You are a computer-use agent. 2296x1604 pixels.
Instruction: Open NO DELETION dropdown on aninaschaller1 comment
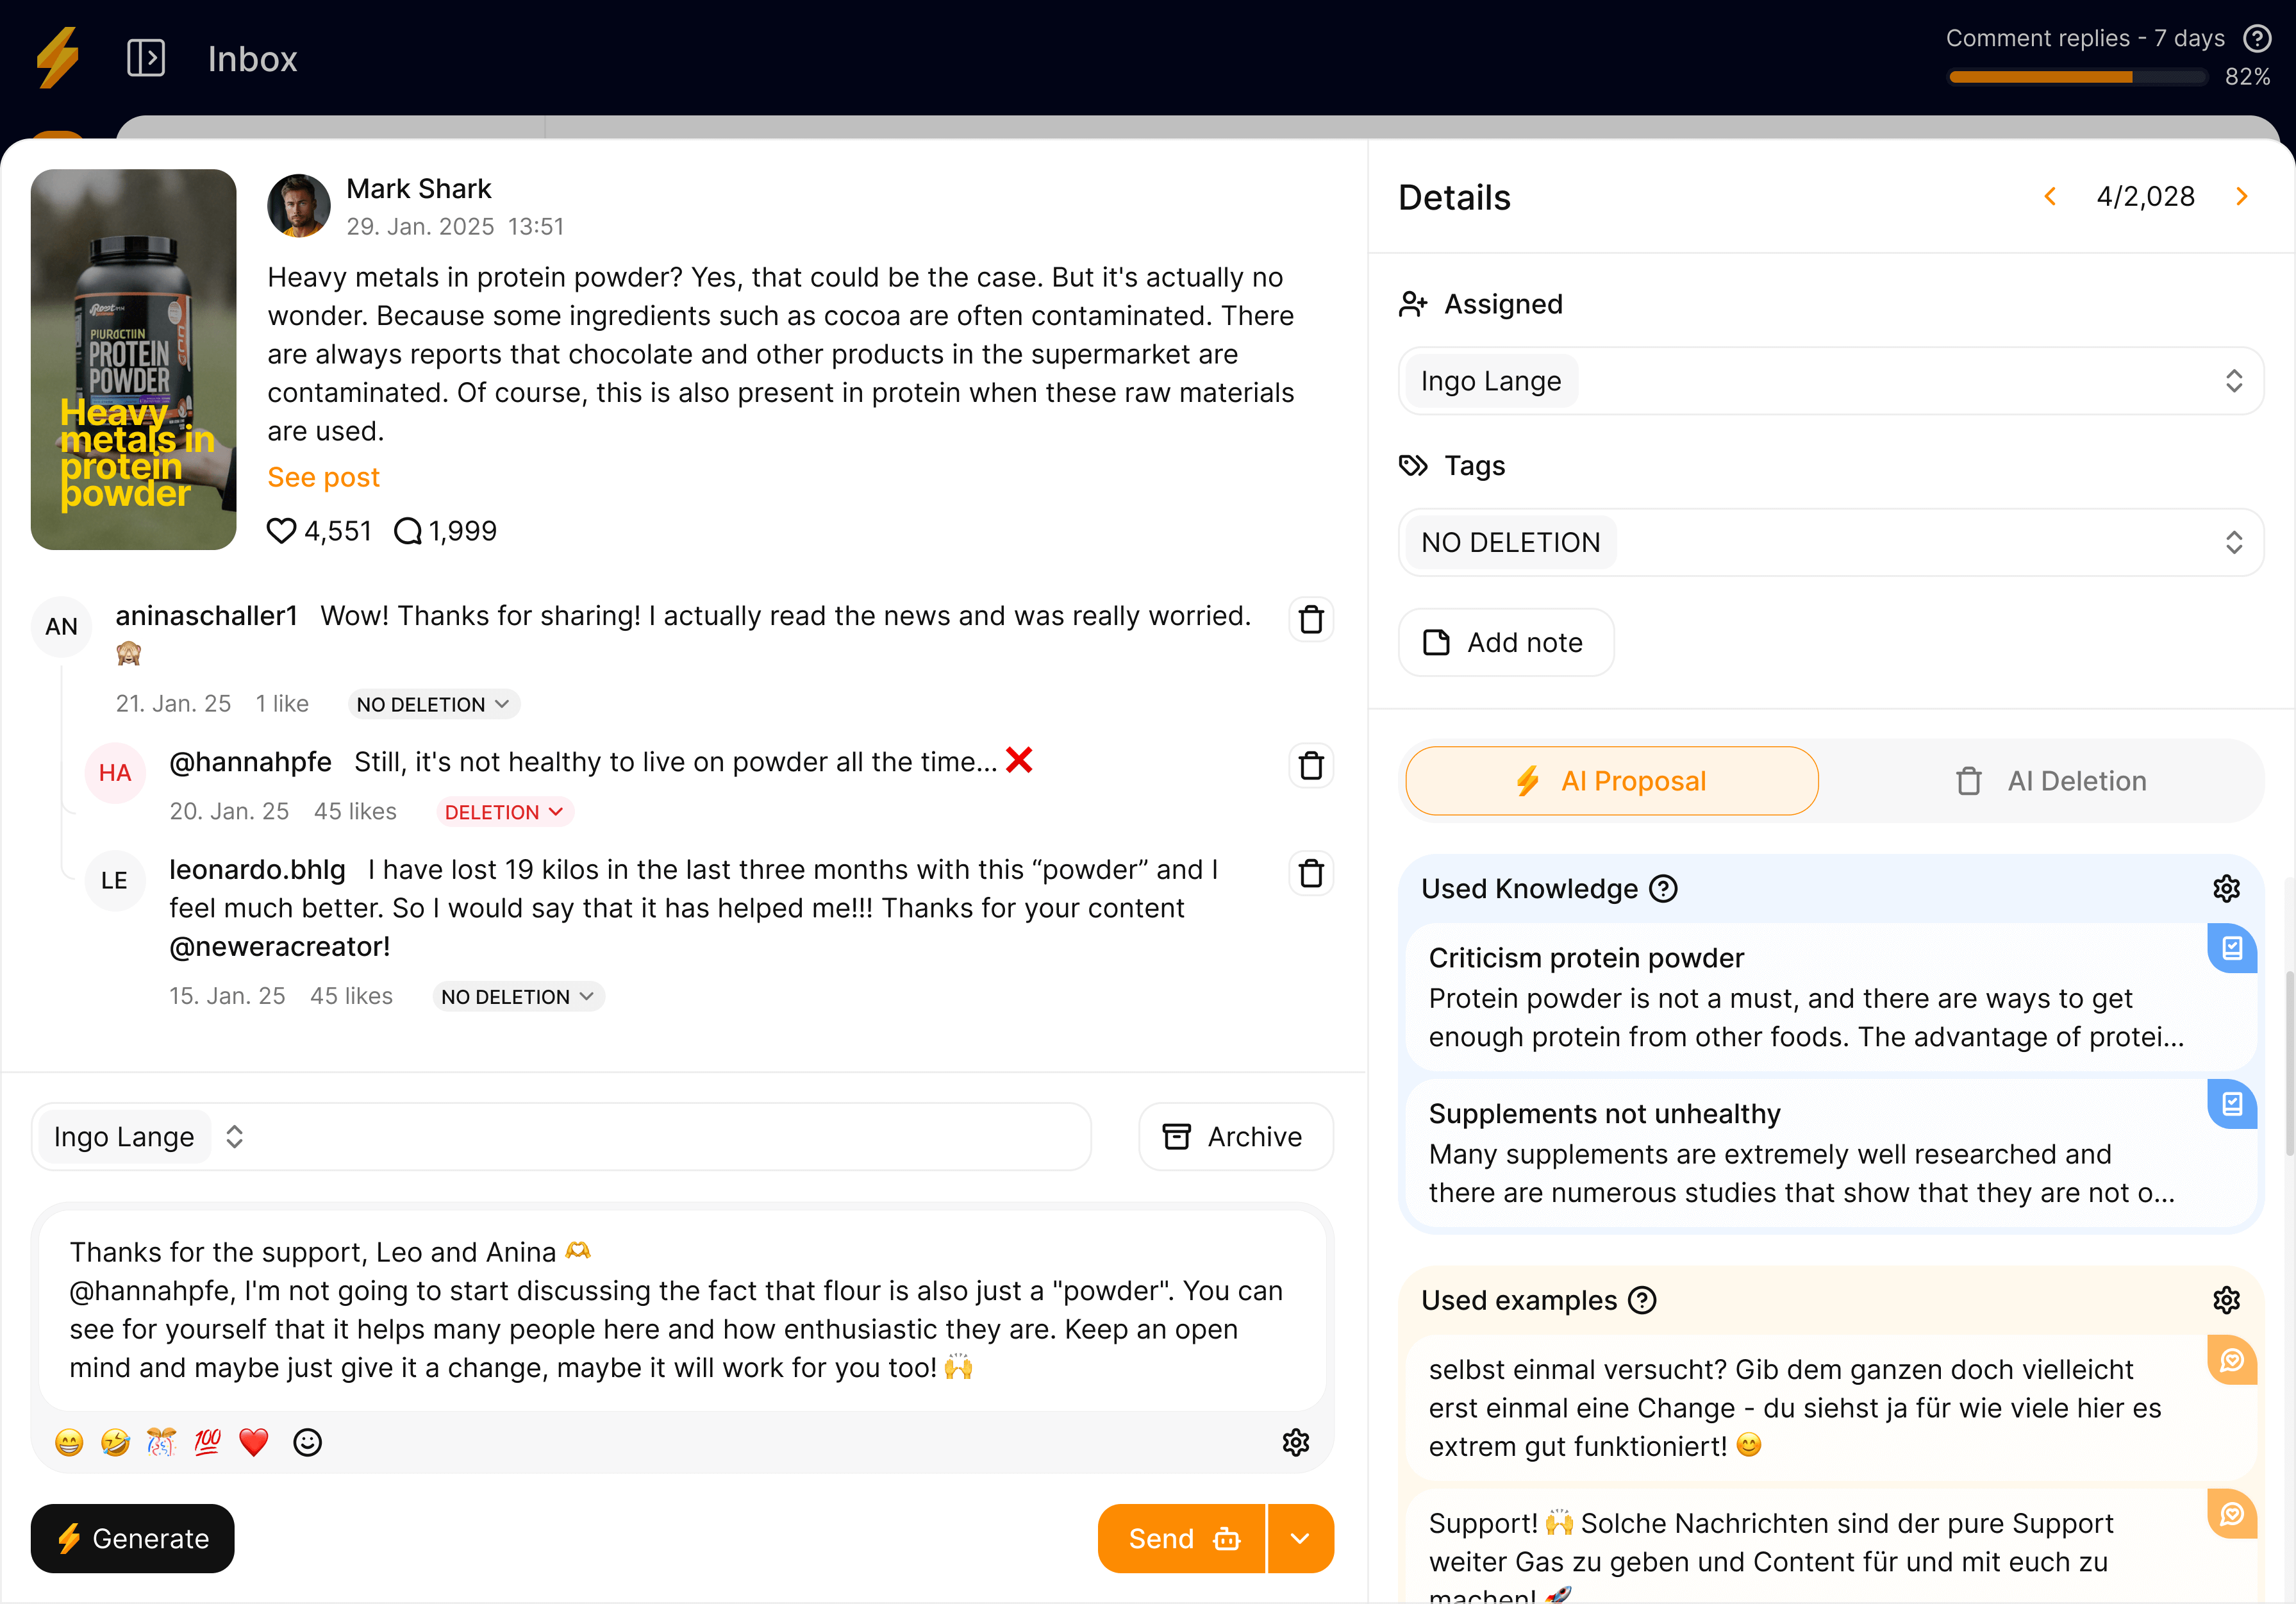(x=433, y=704)
